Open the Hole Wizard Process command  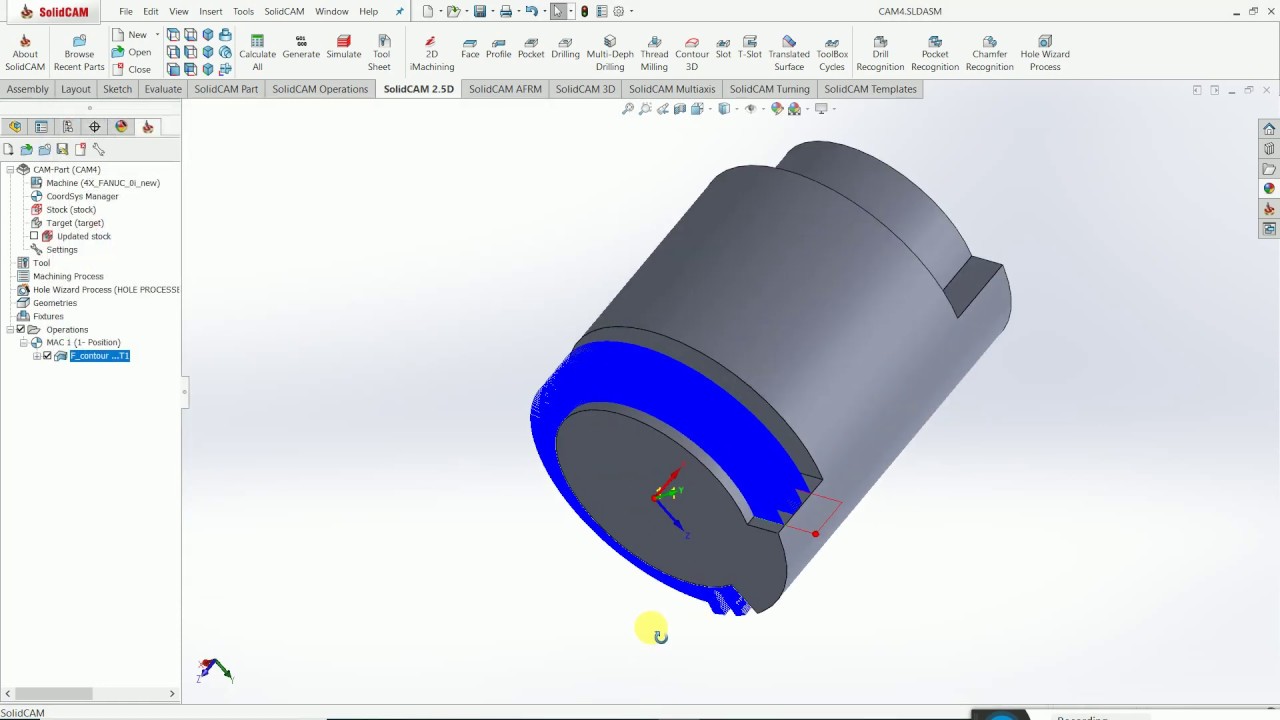[x=1045, y=54]
